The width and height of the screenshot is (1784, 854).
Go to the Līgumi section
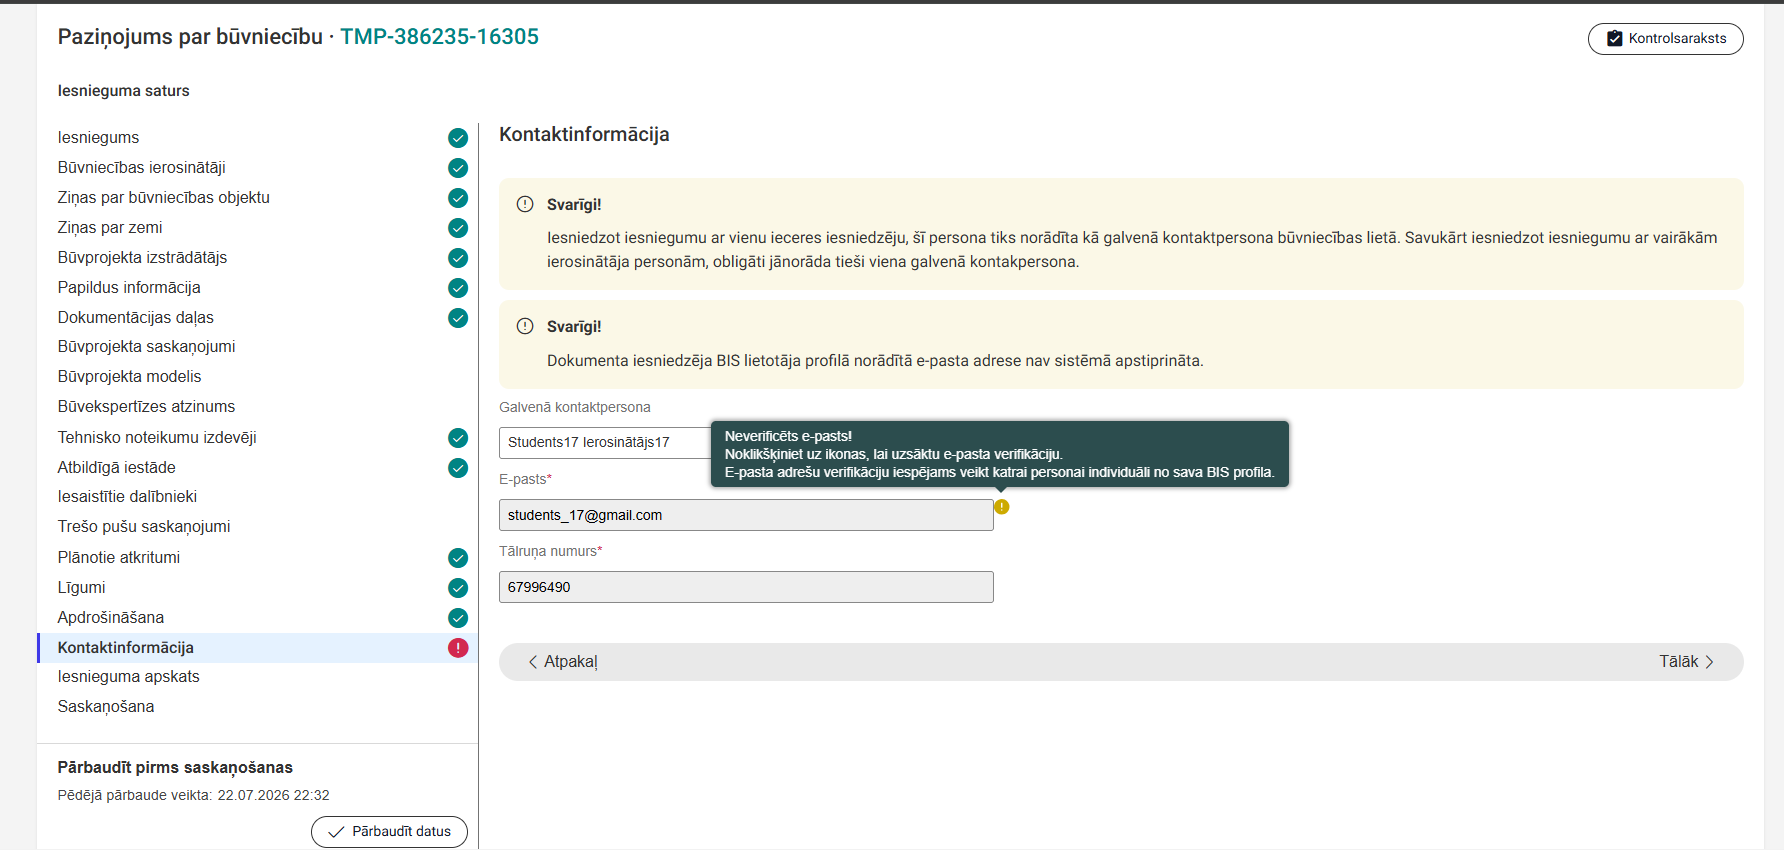(x=81, y=588)
